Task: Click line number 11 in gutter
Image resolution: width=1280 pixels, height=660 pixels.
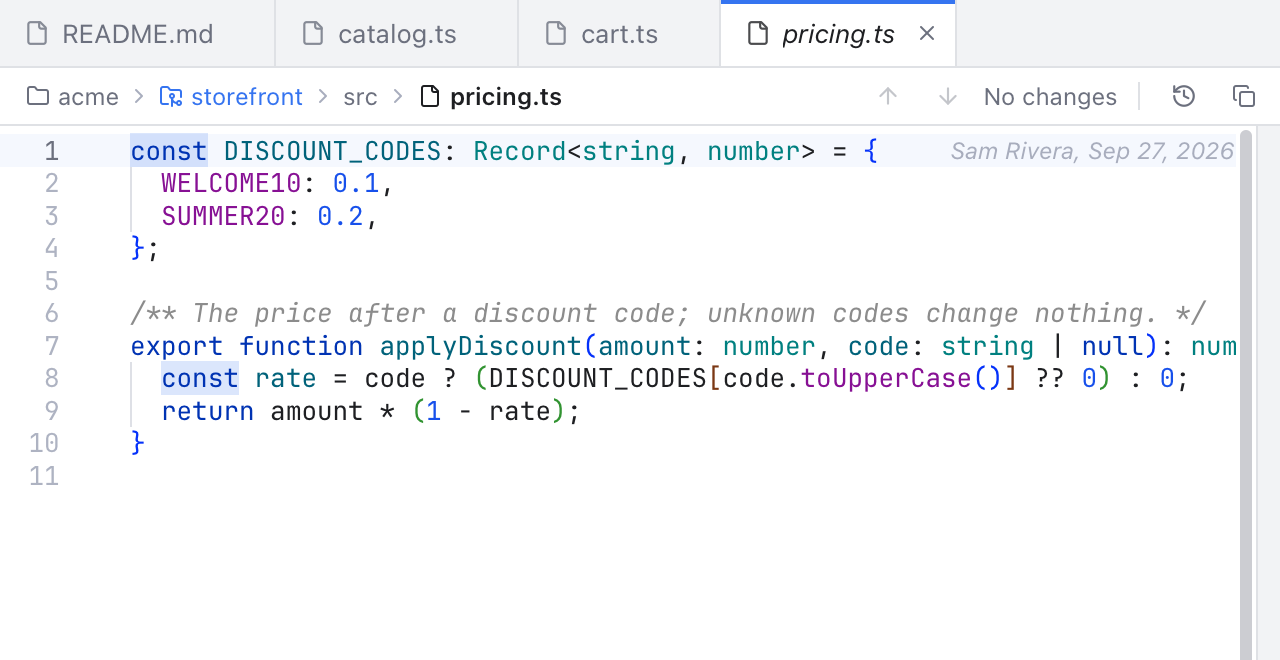Action: (44, 476)
